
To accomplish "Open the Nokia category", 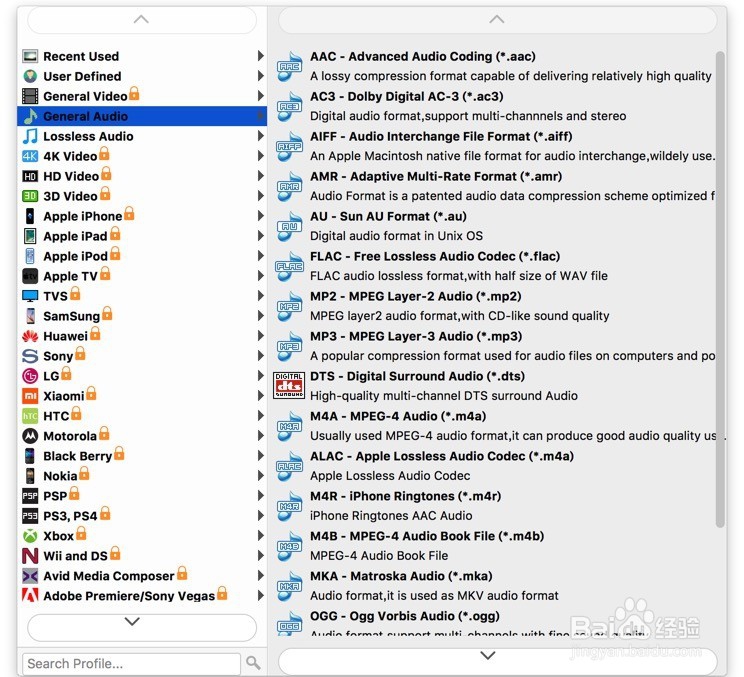I will pos(142,476).
